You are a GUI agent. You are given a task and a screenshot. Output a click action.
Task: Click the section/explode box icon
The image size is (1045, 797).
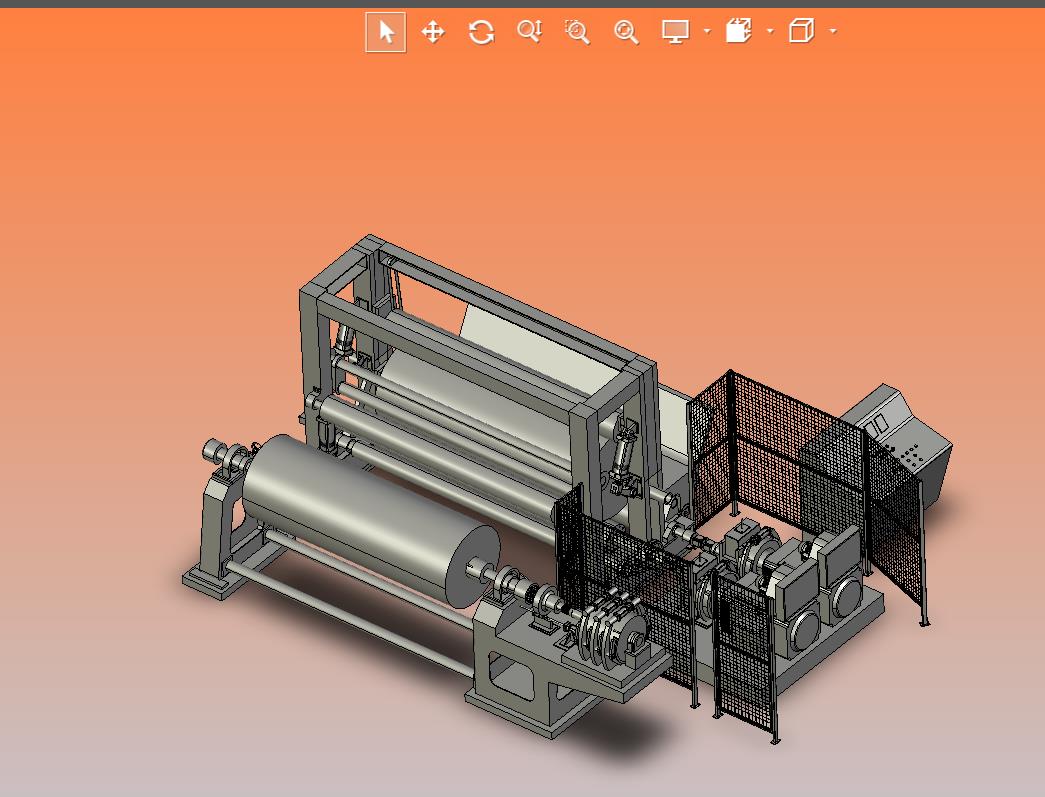click(738, 31)
